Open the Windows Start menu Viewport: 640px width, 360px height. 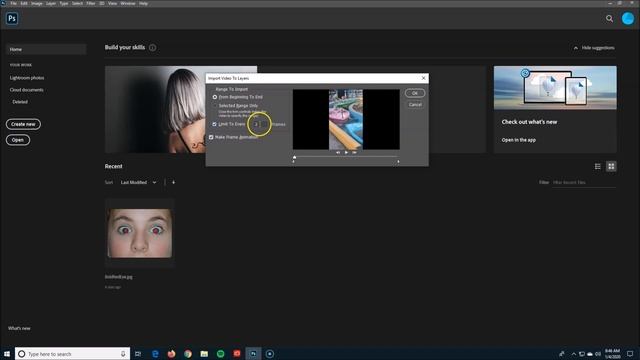click(x=7, y=354)
